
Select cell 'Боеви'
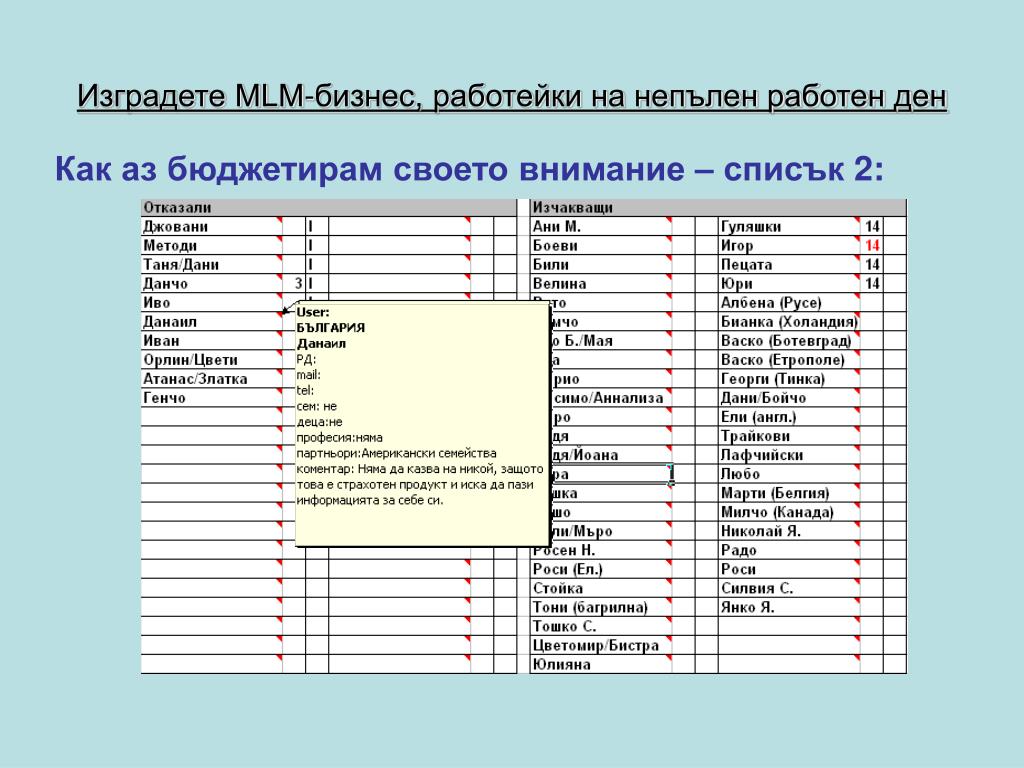601,246
